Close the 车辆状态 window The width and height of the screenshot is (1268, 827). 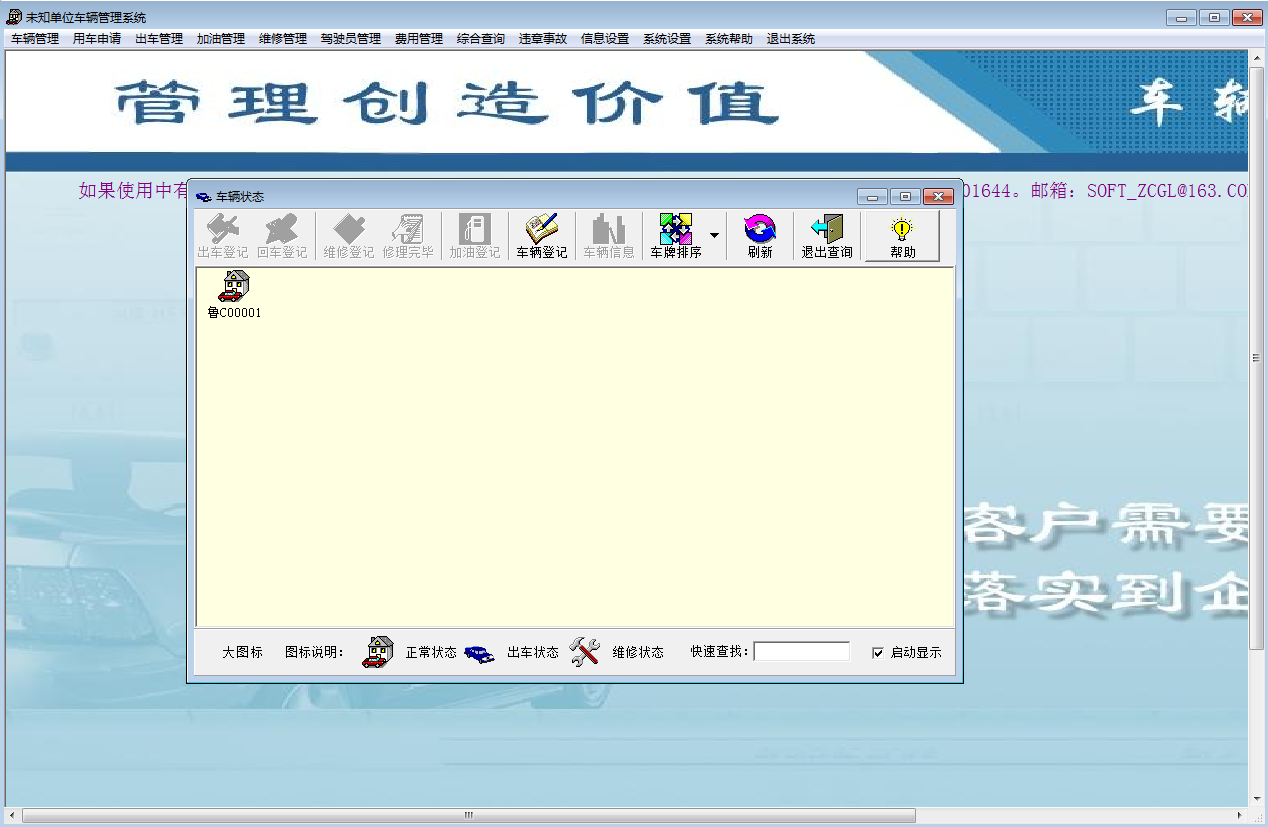pyautogui.click(x=937, y=197)
